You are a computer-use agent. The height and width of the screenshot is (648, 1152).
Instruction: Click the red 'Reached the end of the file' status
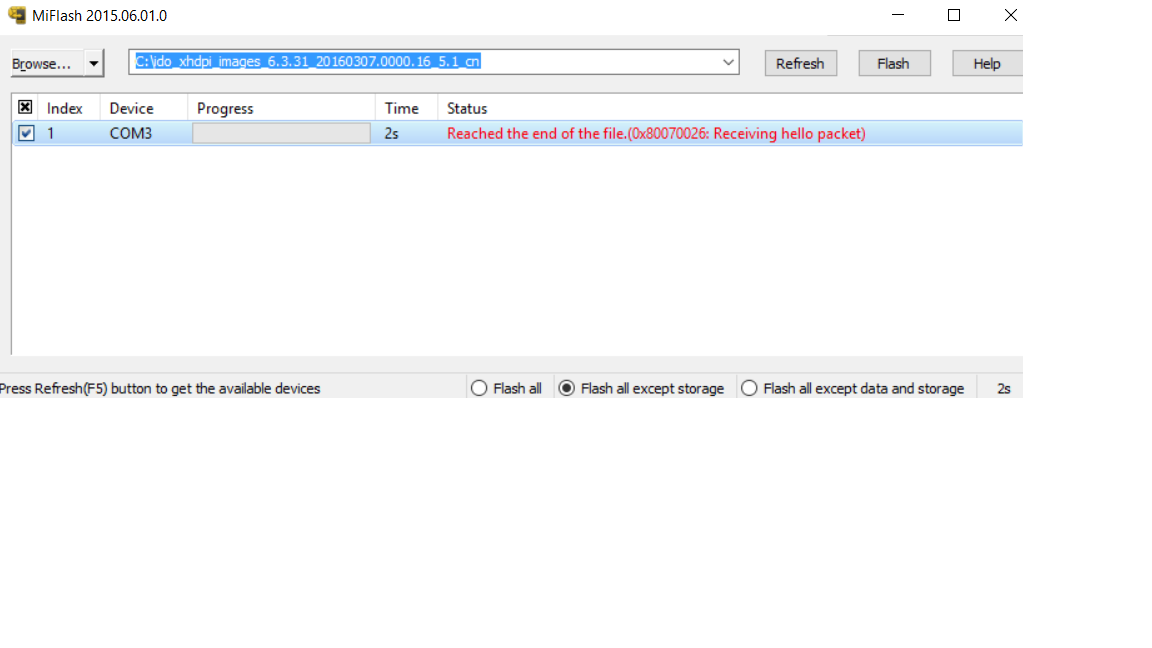coord(656,133)
